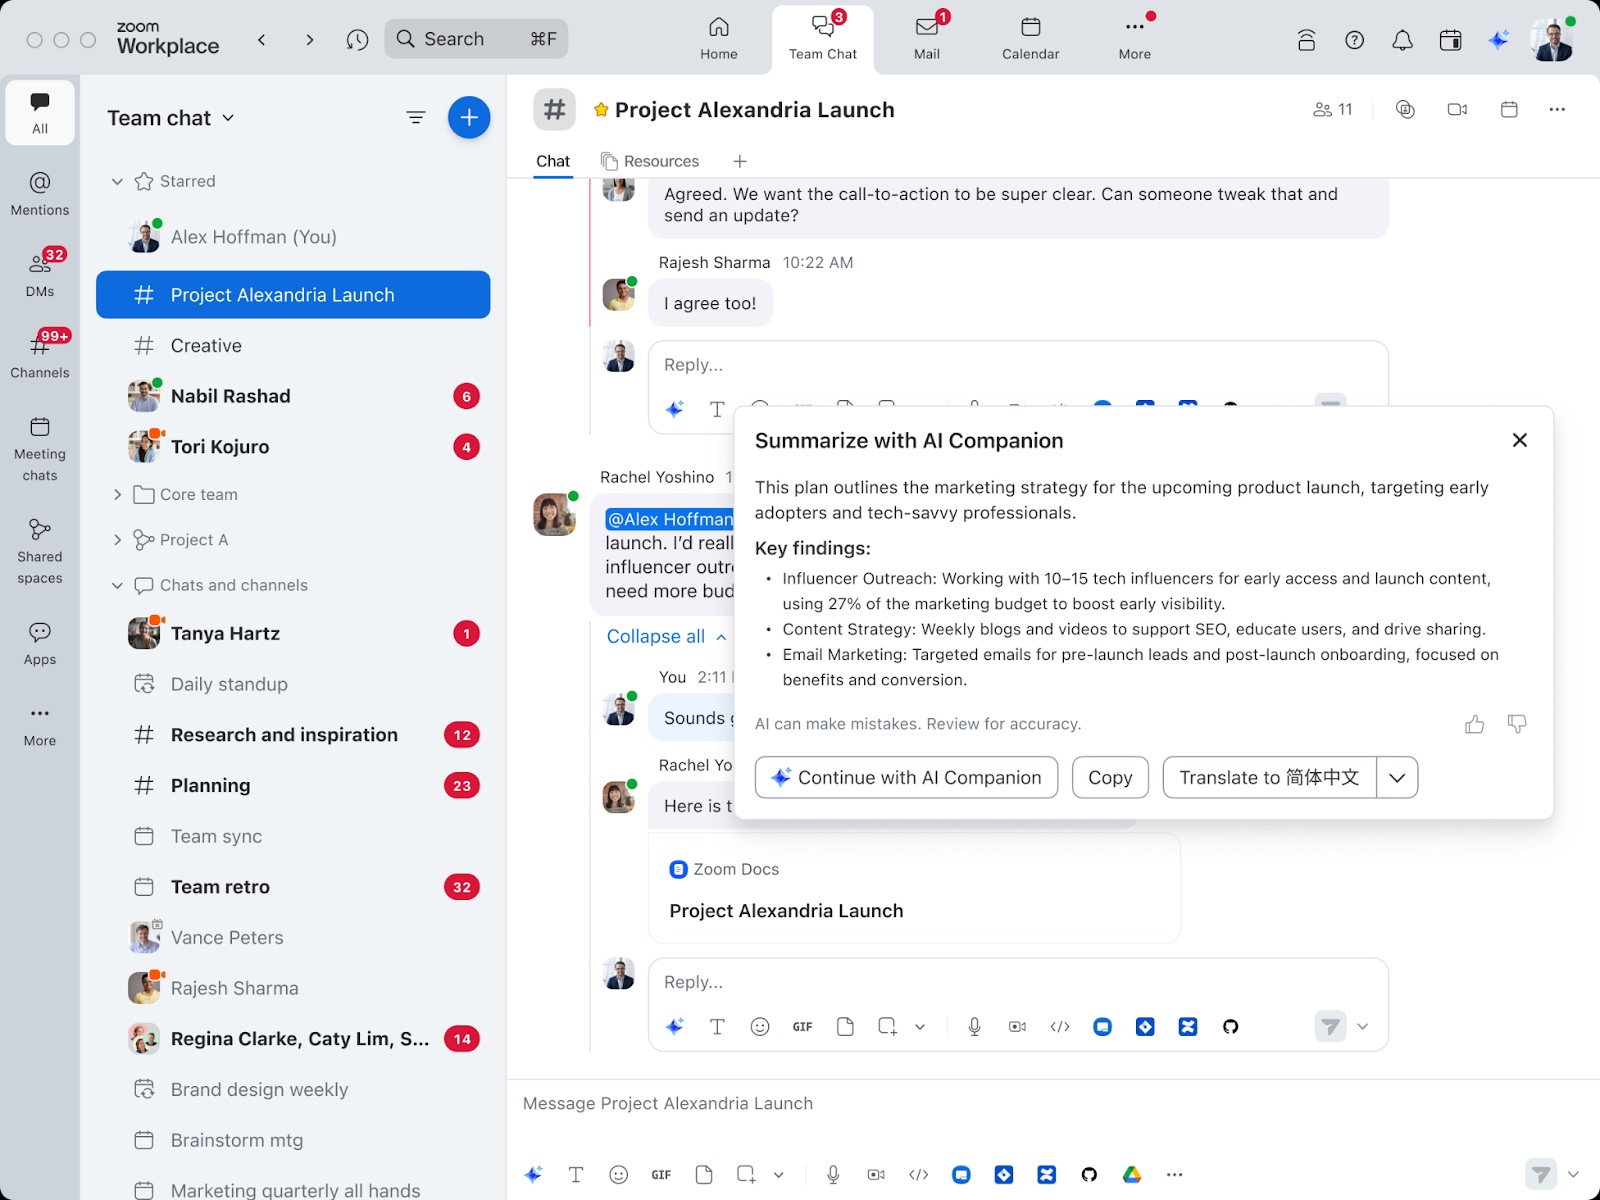This screenshot has width=1600, height=1200.
Task: Open DMs in the sidebar
Action: point(40,274)
